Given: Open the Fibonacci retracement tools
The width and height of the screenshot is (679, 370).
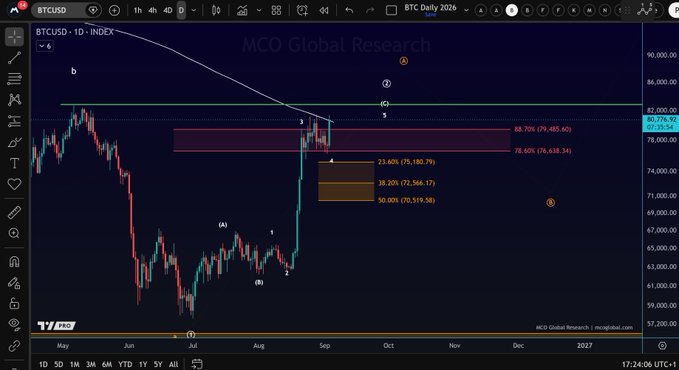Looking at the screenshot, I should tap(14, 79).
